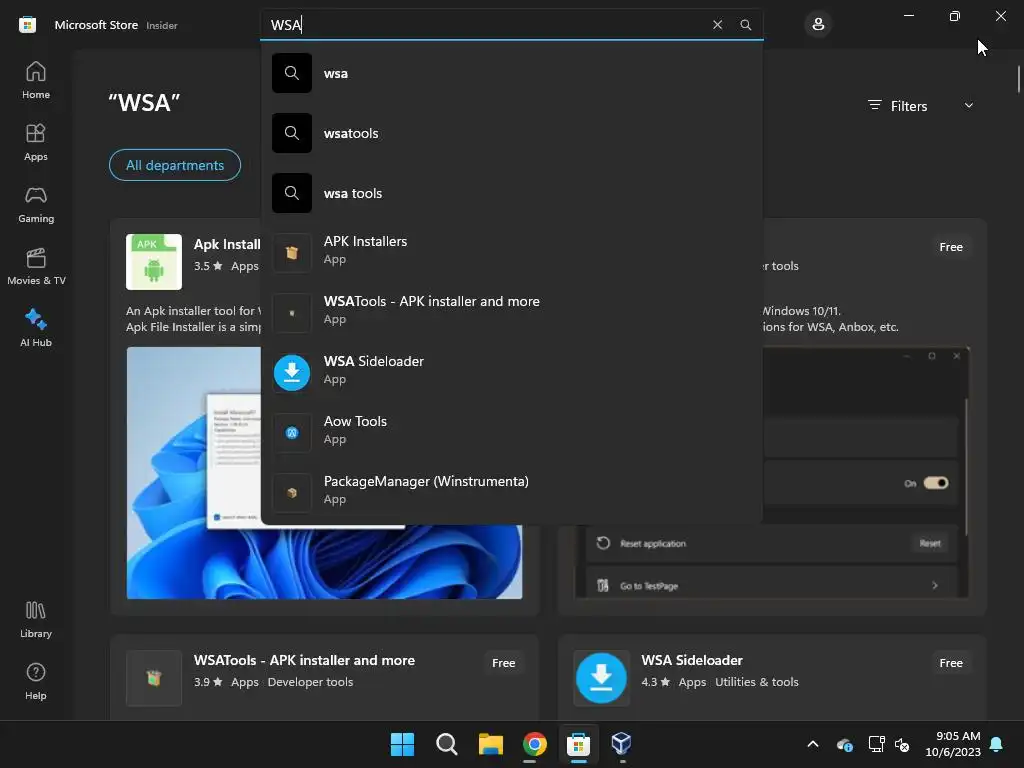Clear the search box text
This screenshot has width=1024, height=768.
pos(717,25)
